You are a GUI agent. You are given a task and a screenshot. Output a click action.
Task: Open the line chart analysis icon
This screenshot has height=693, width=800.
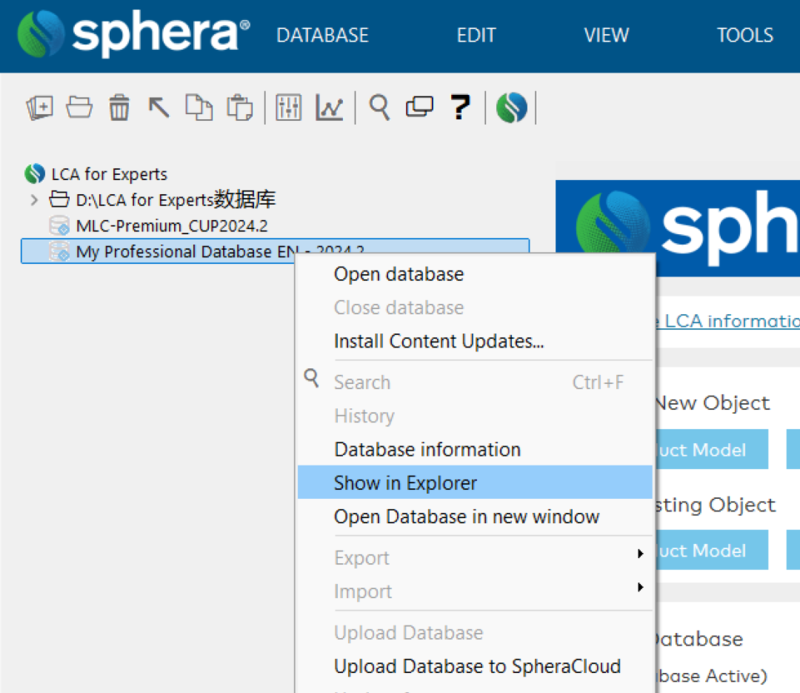click(329, 107)
